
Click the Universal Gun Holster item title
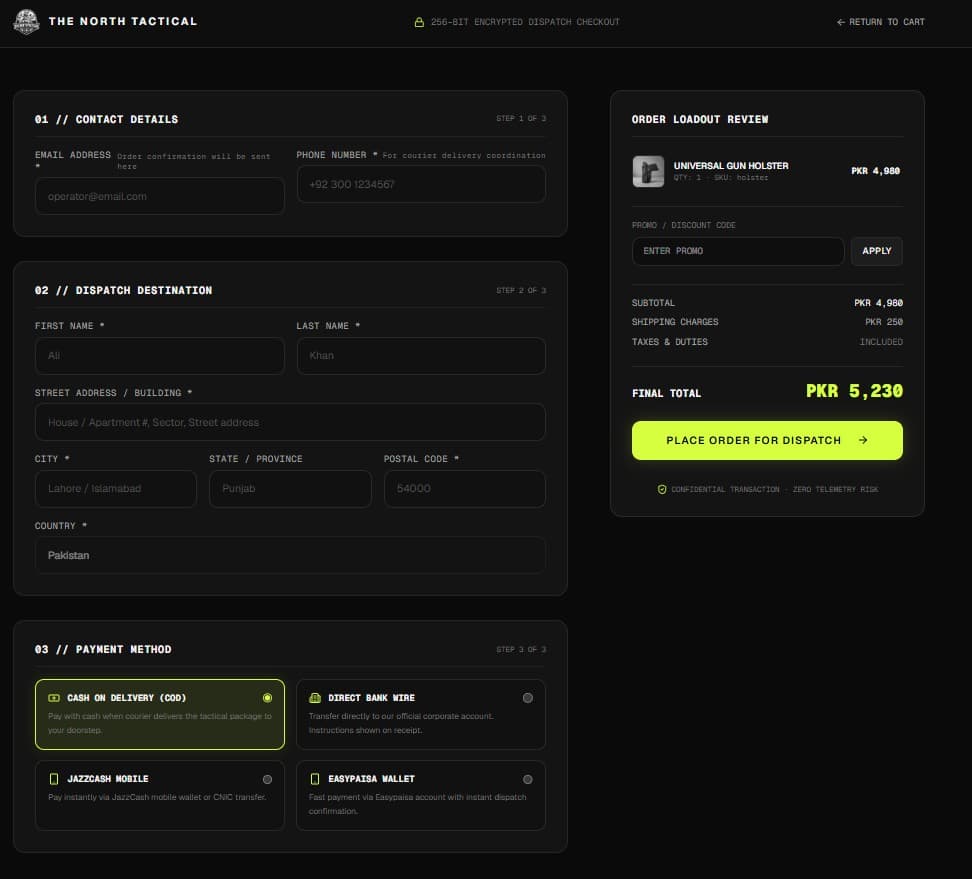[x=731, y=166]
